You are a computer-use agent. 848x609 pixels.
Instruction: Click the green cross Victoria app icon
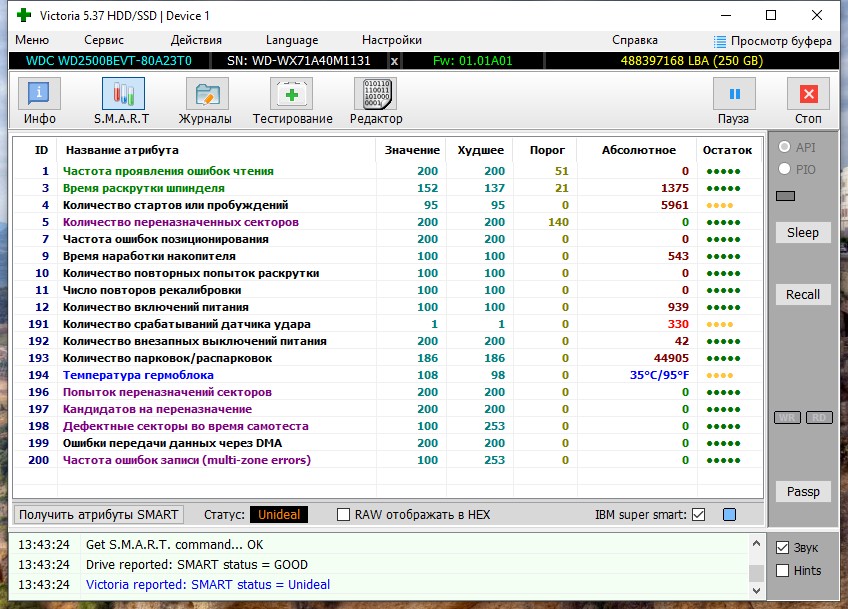(x=24, y=15)
